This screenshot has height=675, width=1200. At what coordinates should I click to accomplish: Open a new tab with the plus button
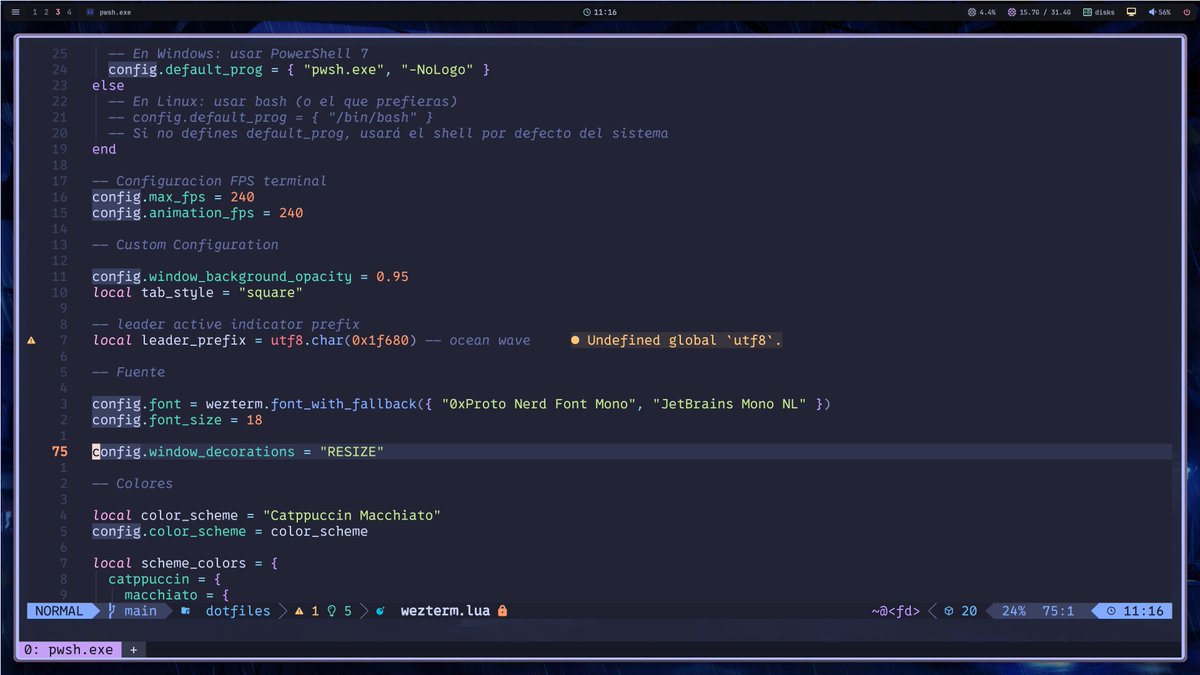click(x=132, y=649)
